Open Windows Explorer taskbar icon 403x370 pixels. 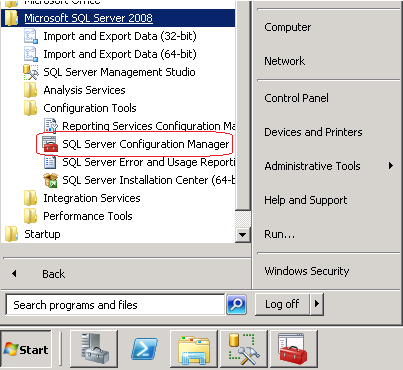pyautogui.click(x=194, y=349)
